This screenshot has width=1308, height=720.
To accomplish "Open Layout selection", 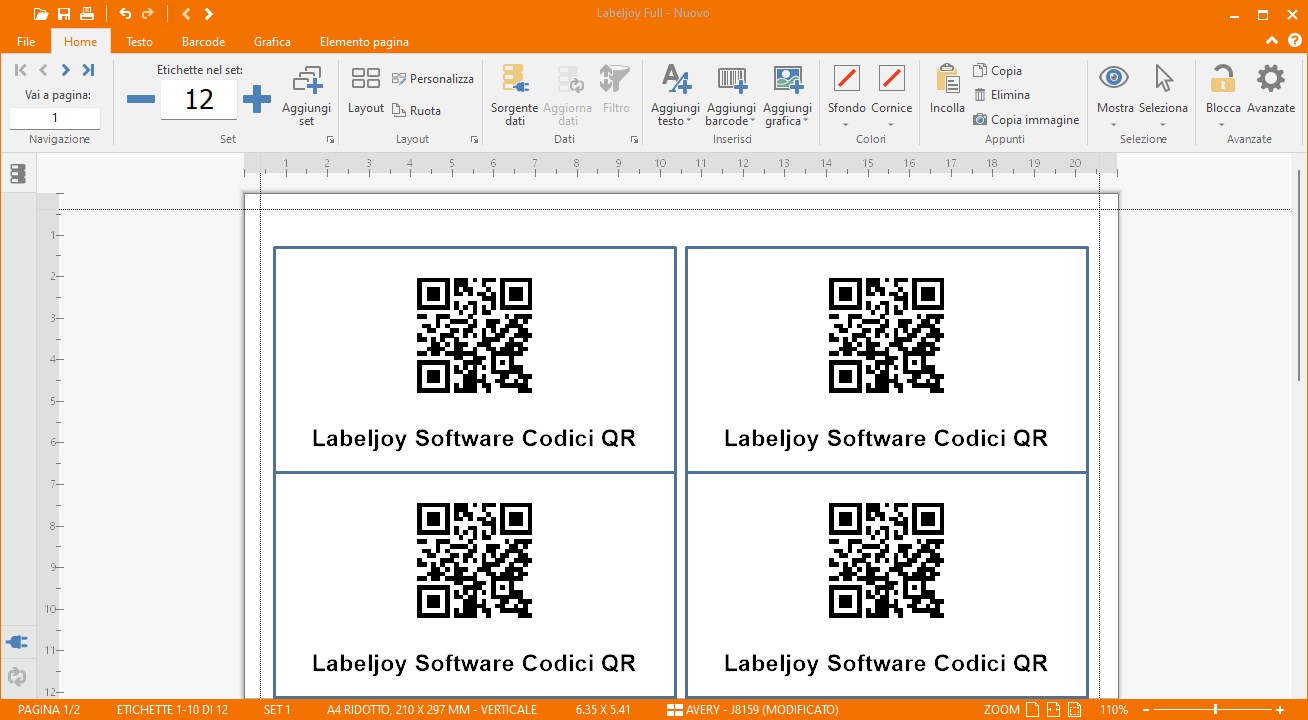I will pyautogui.click(x=366, y=90).
